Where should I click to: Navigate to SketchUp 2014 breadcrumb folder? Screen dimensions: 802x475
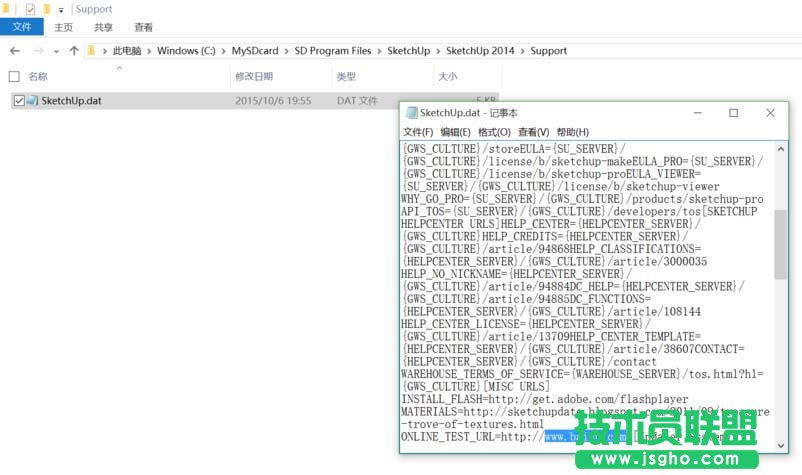coord(480,51)
